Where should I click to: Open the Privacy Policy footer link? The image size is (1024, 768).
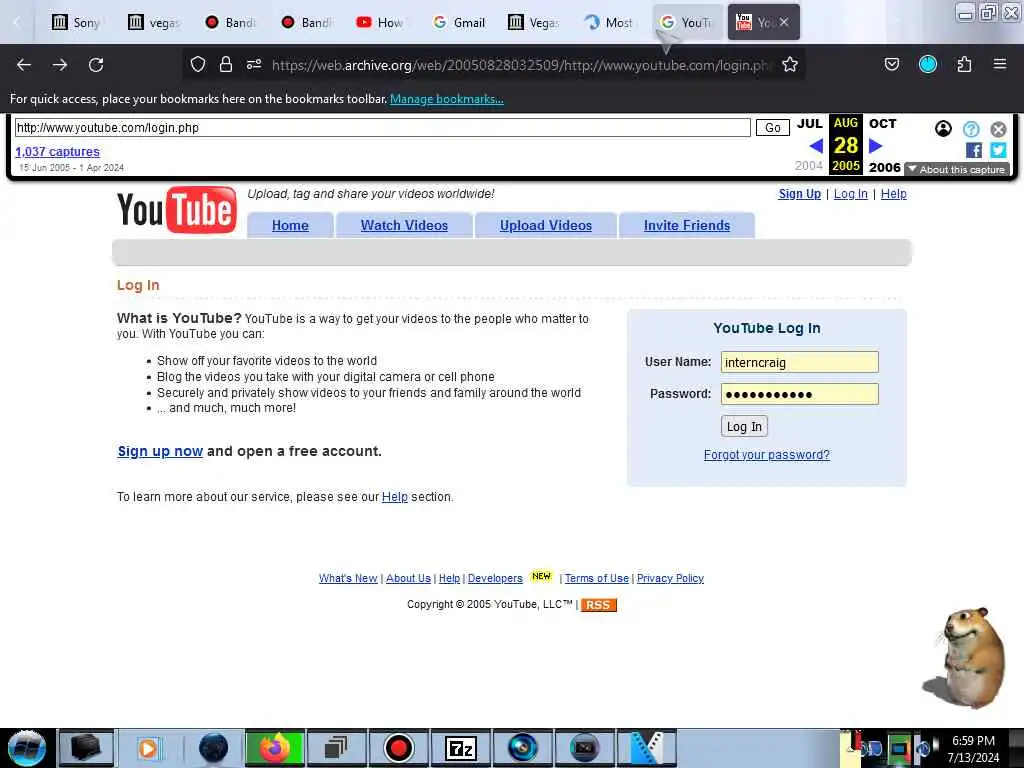click(670, 579)
